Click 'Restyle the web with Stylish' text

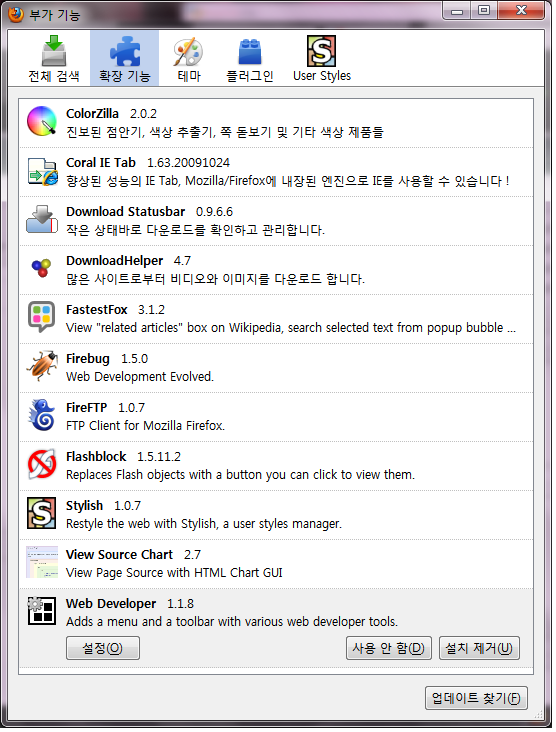(x=204, y=524)
